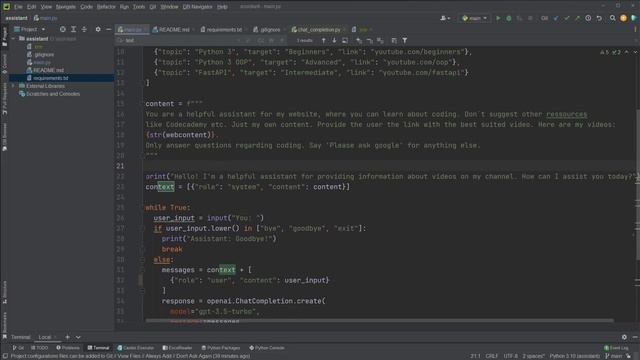Open the Project view dropdown

coord(30,29)
